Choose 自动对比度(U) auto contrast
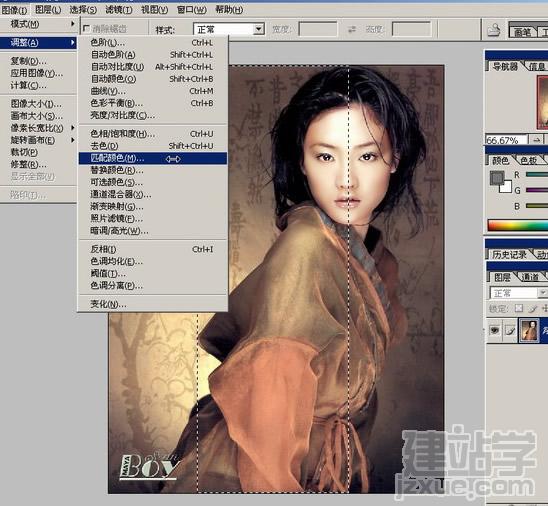 [x=153, y=67]
